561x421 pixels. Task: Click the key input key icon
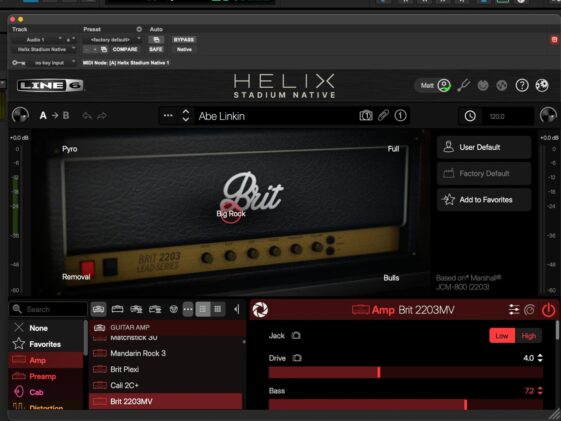[x=18, y=63]
